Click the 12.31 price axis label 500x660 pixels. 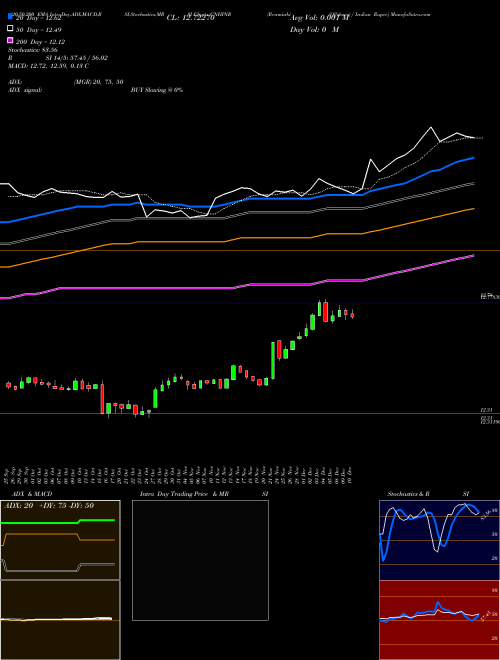click(487, 410)
